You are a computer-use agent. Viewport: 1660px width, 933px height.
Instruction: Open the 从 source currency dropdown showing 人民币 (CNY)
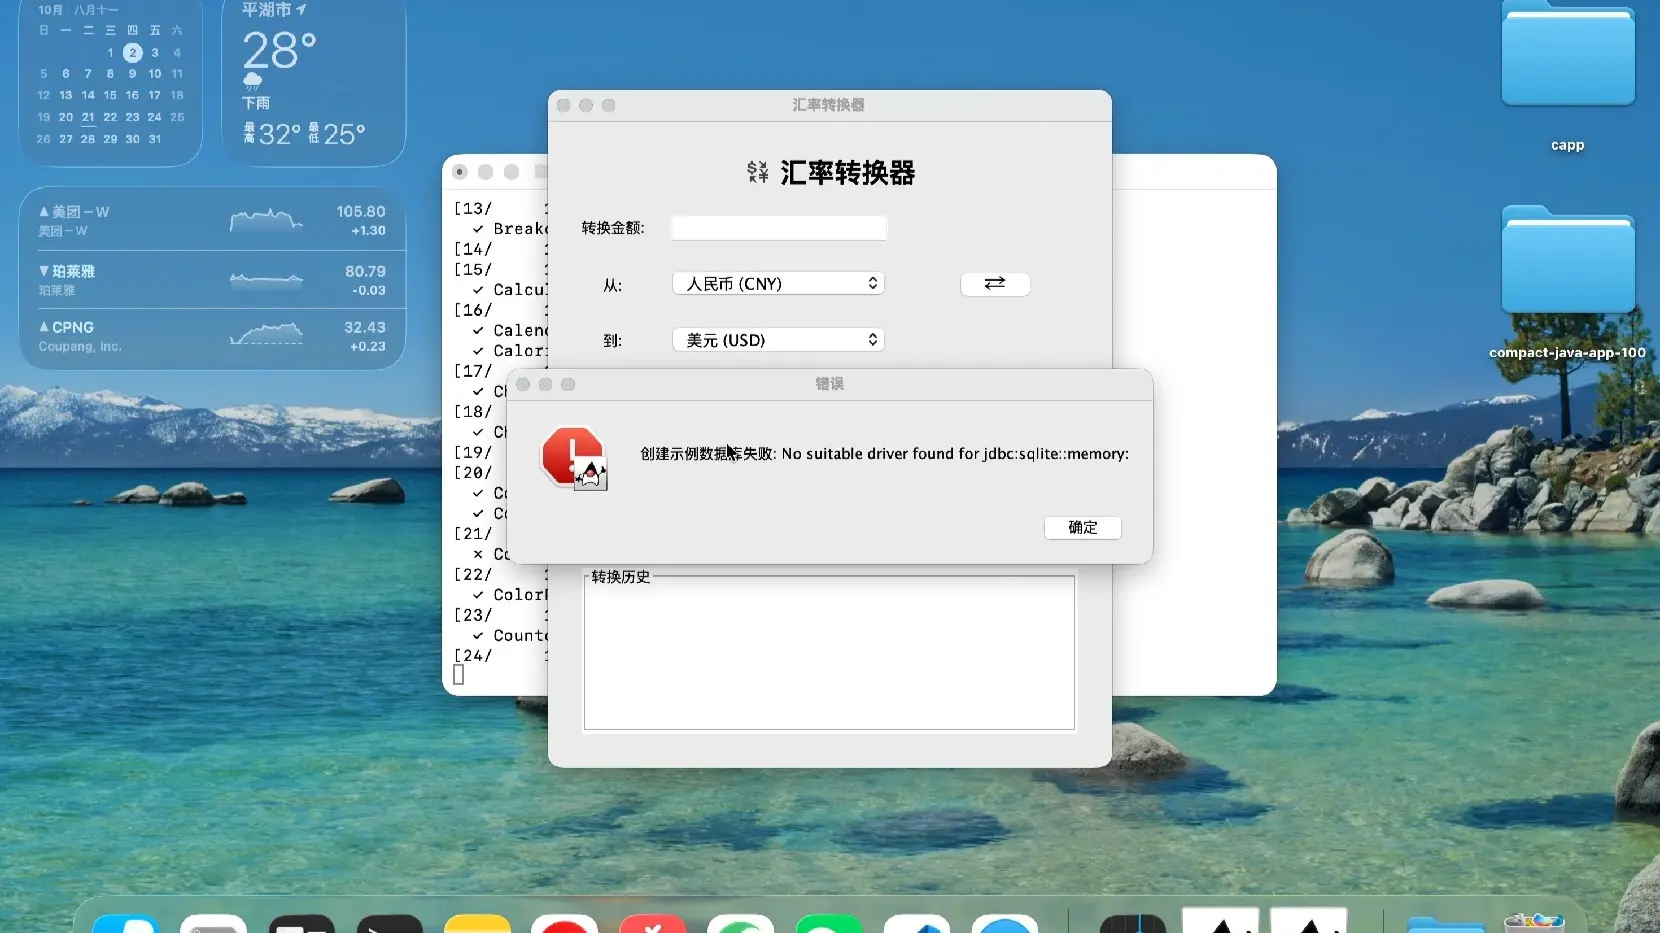[x=779, y=284]
